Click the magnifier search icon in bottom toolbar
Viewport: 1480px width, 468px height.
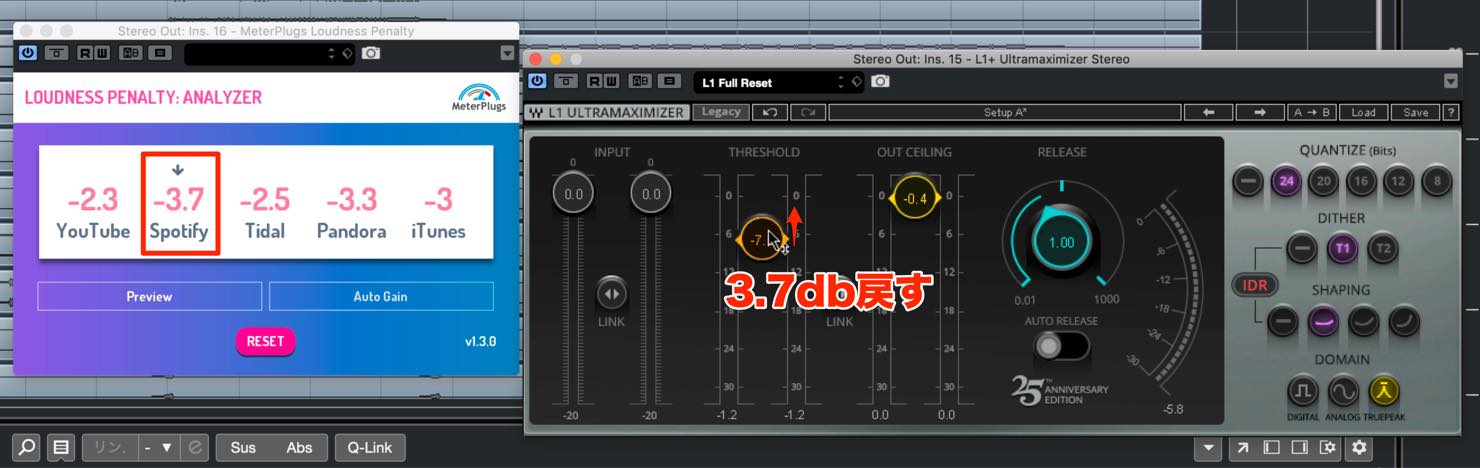pos(26,447)
